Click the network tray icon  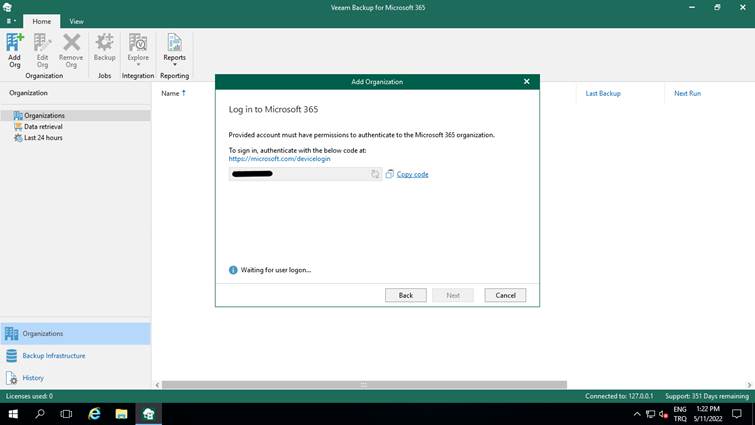(651, 414)
